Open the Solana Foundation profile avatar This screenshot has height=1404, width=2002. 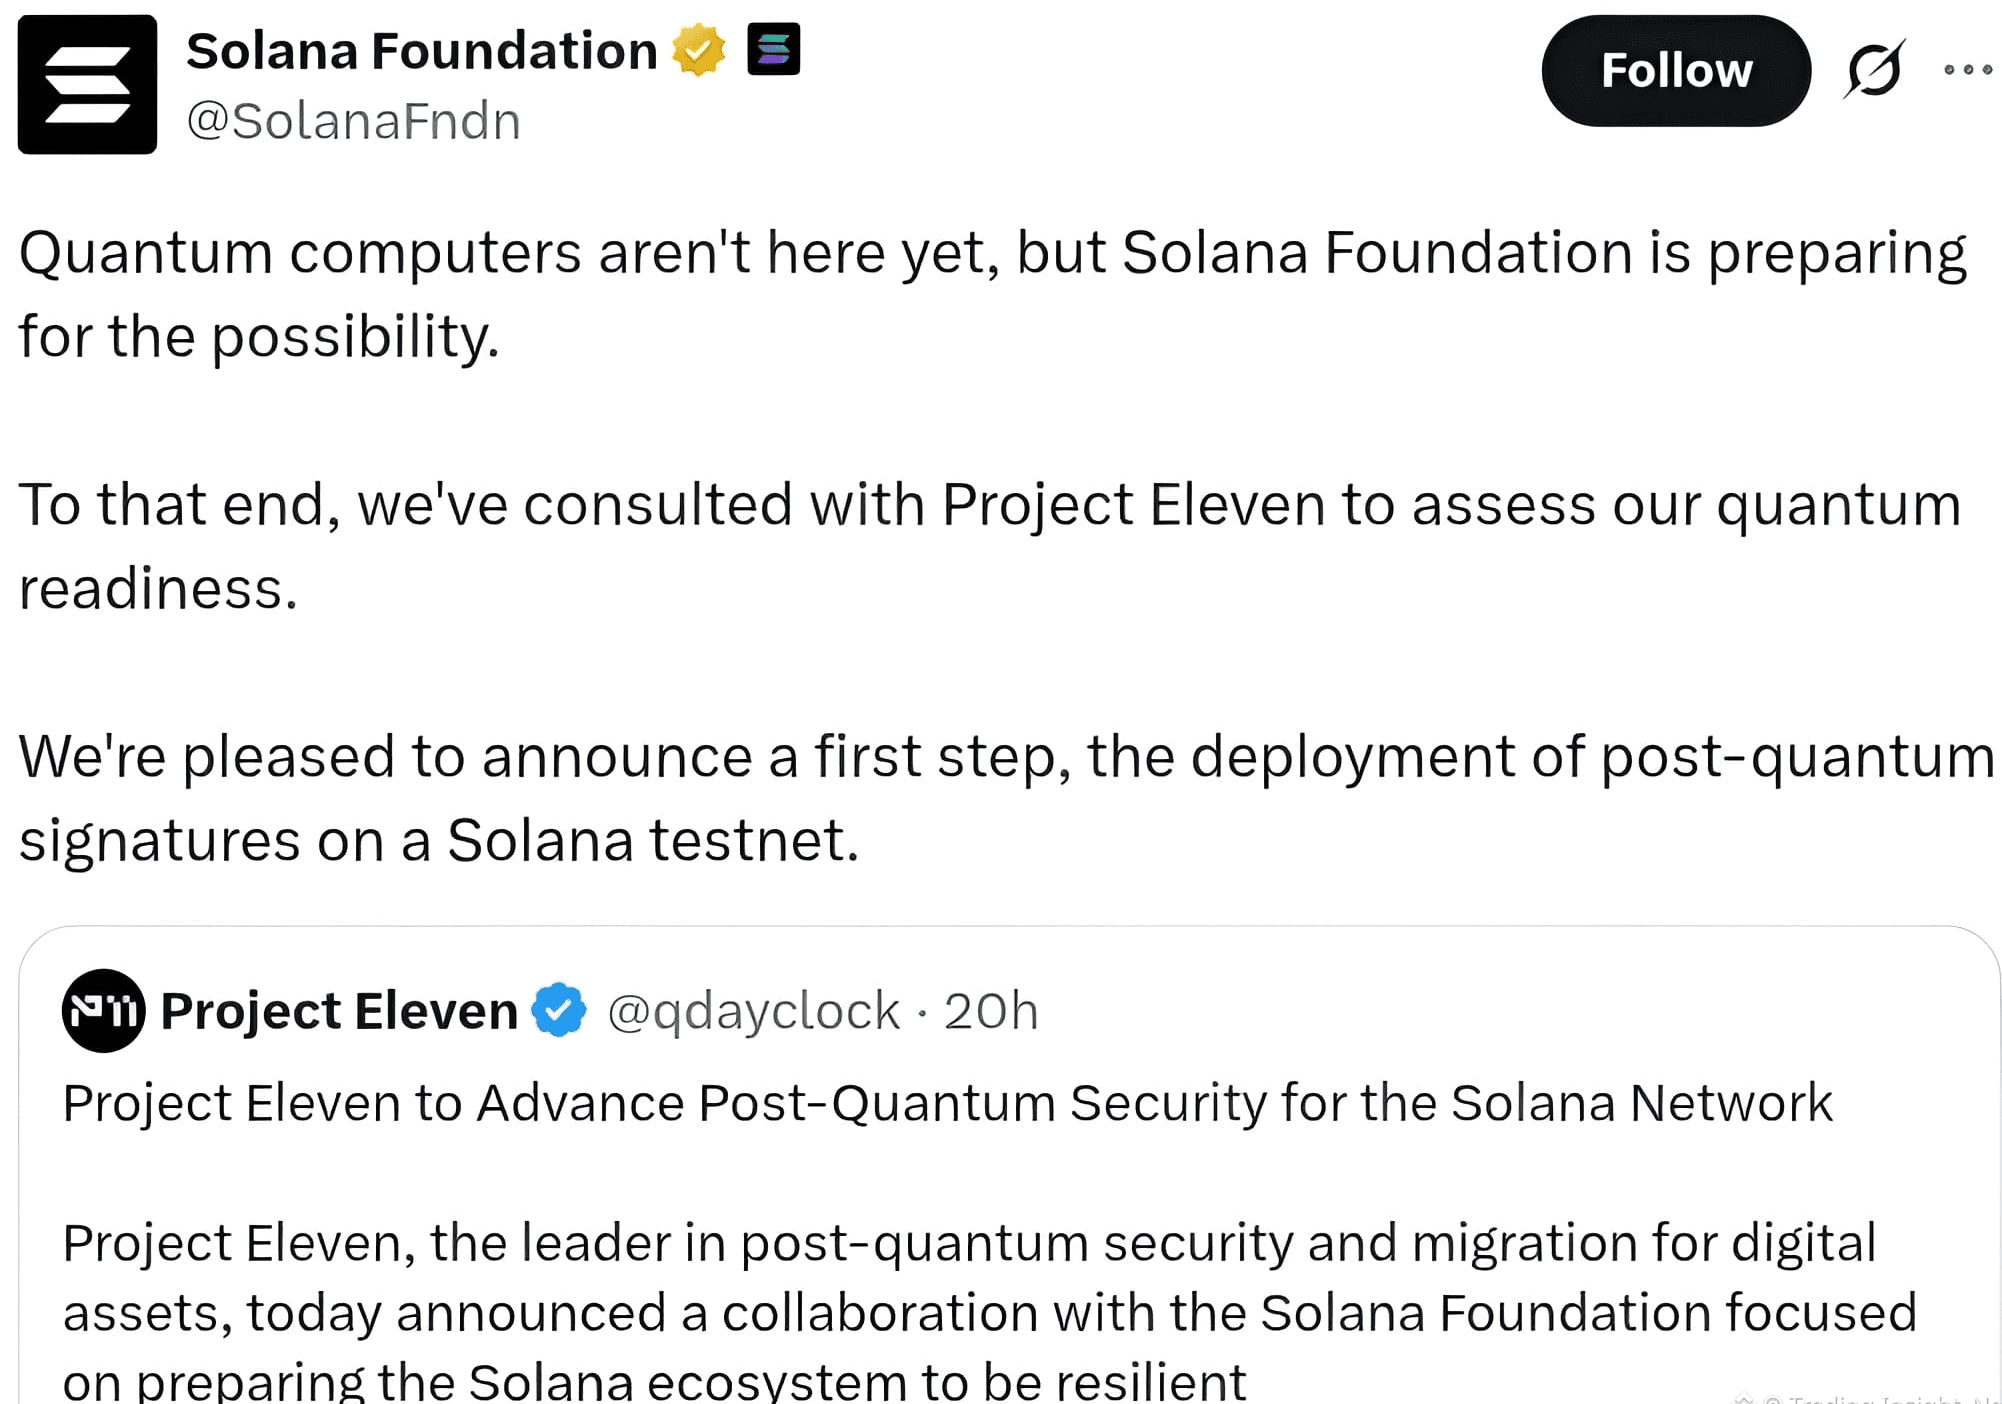87,84
